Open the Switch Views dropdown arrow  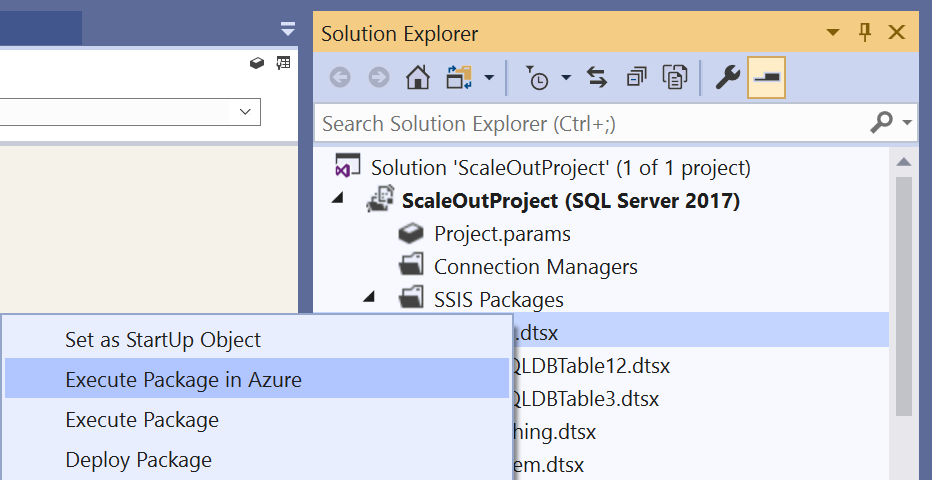coord(489,77)
